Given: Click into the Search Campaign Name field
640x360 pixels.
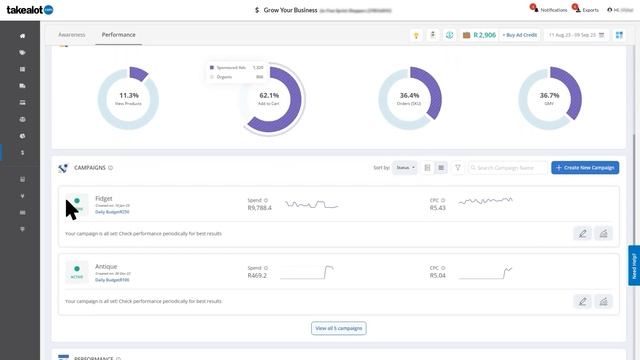Looking at the screenshot, I should [507, 168].
